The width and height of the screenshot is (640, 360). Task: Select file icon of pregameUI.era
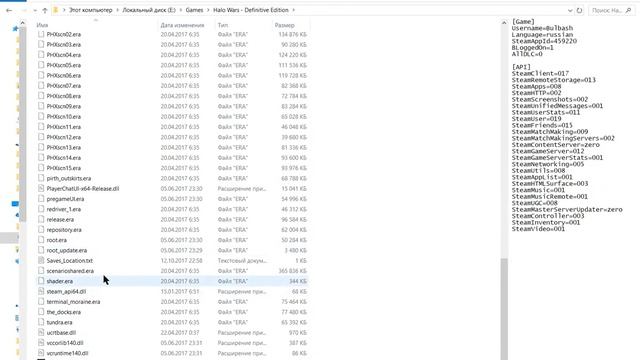click(41, 199)
